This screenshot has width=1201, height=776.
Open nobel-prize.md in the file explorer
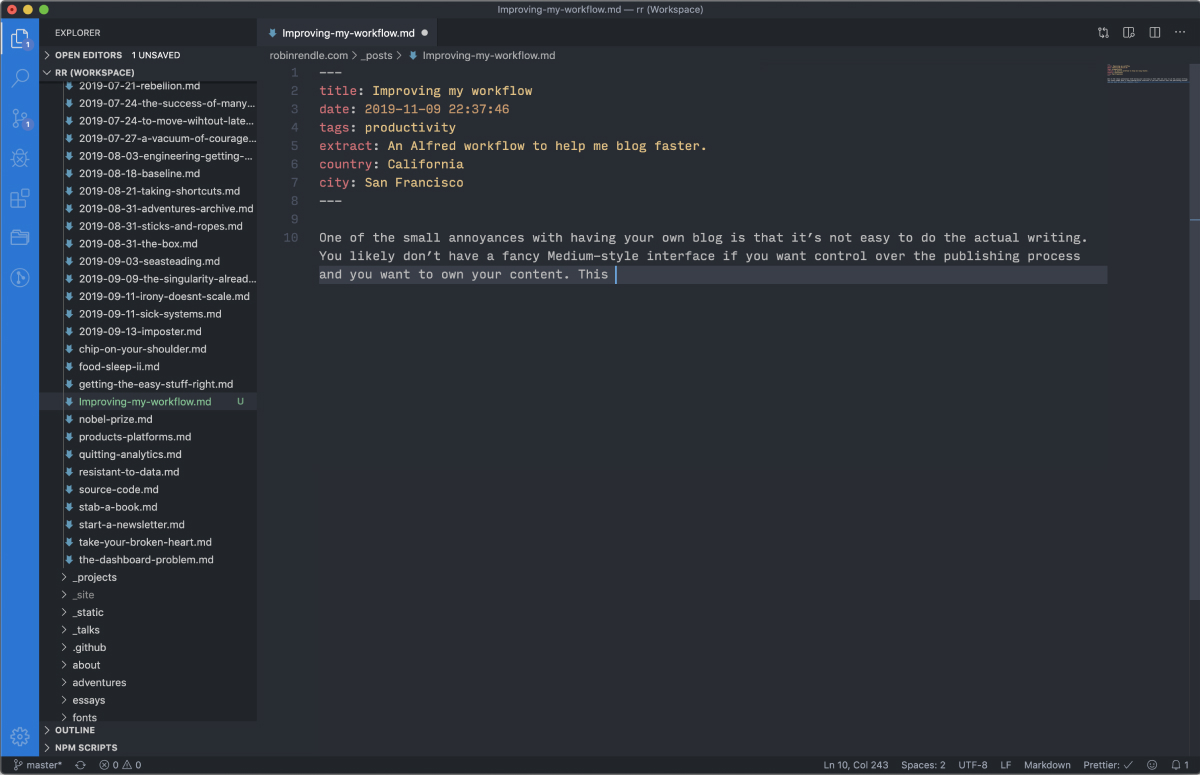115,419
